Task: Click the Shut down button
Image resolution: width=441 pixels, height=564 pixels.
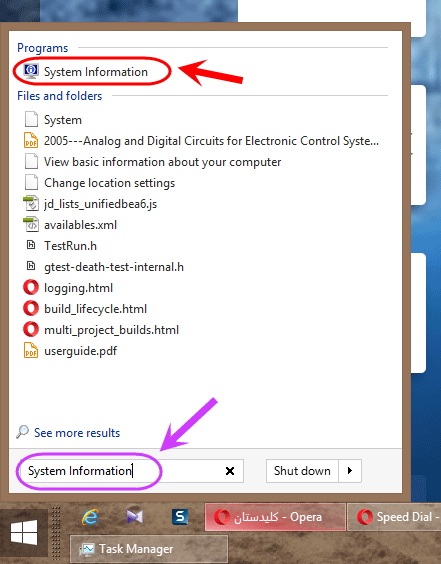Action: [x=302, y=471]
